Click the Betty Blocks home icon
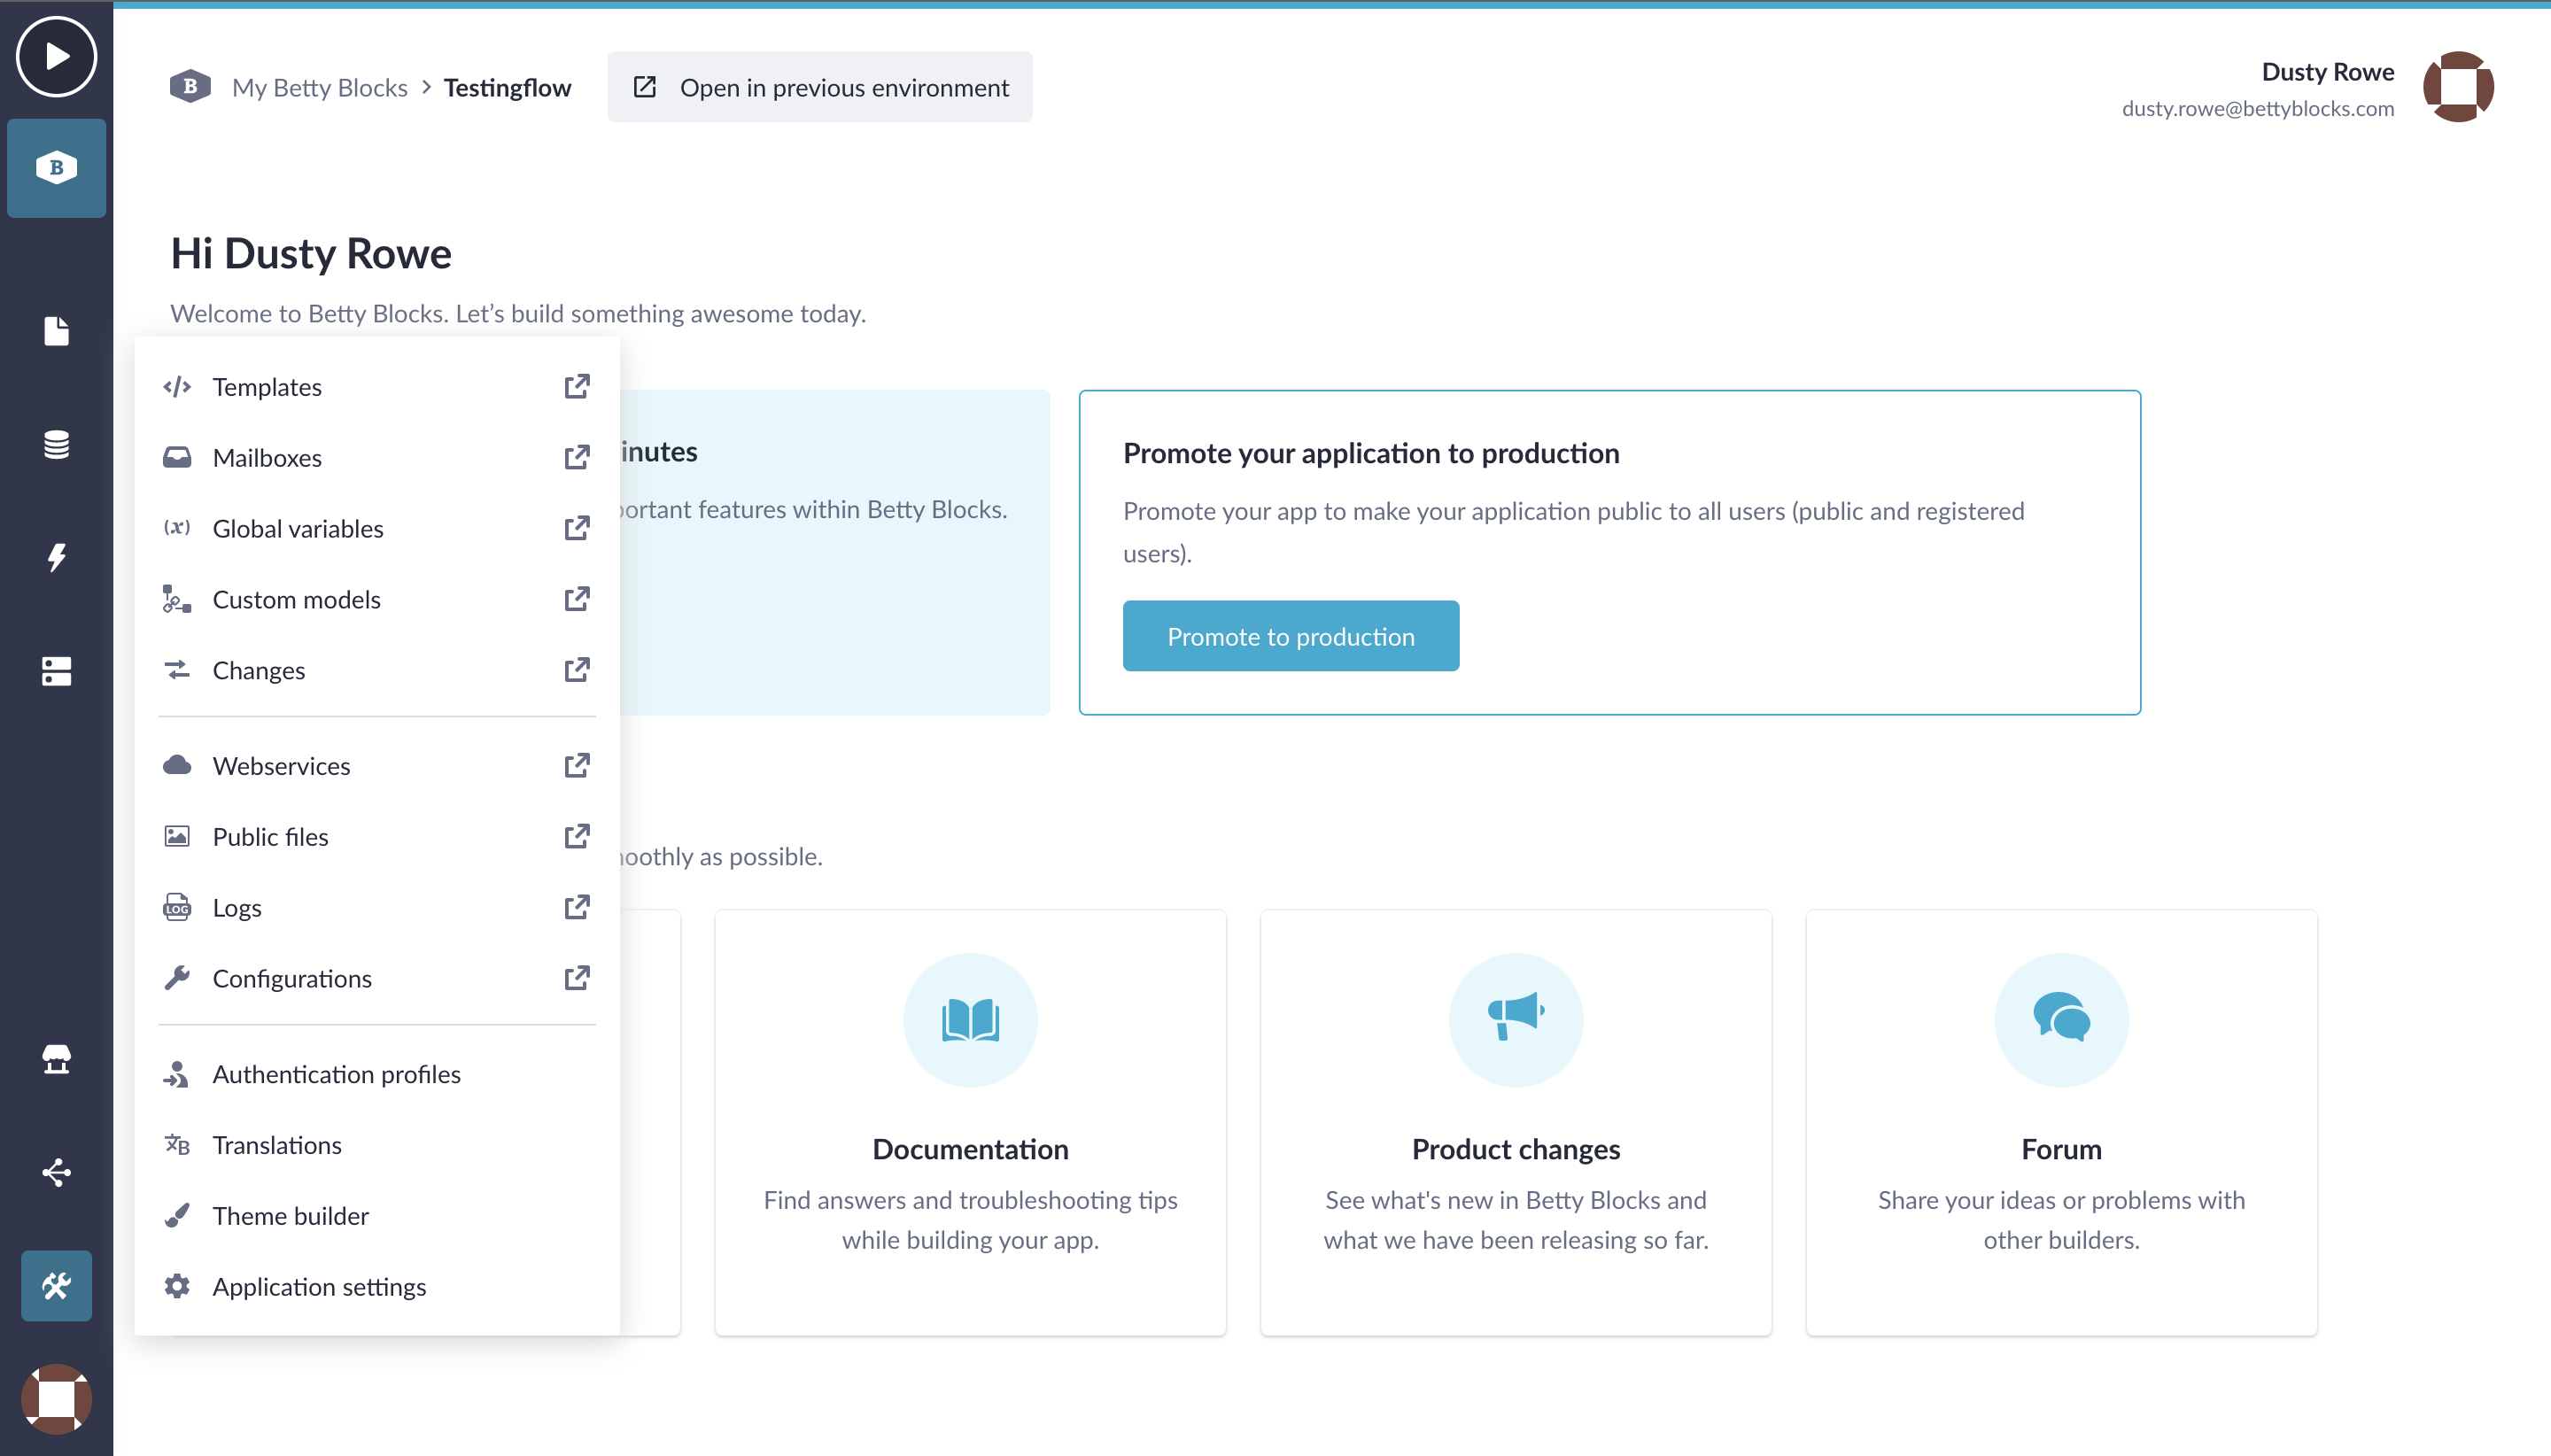The height and width of the screenshot is (1456, 2551). 56,167
